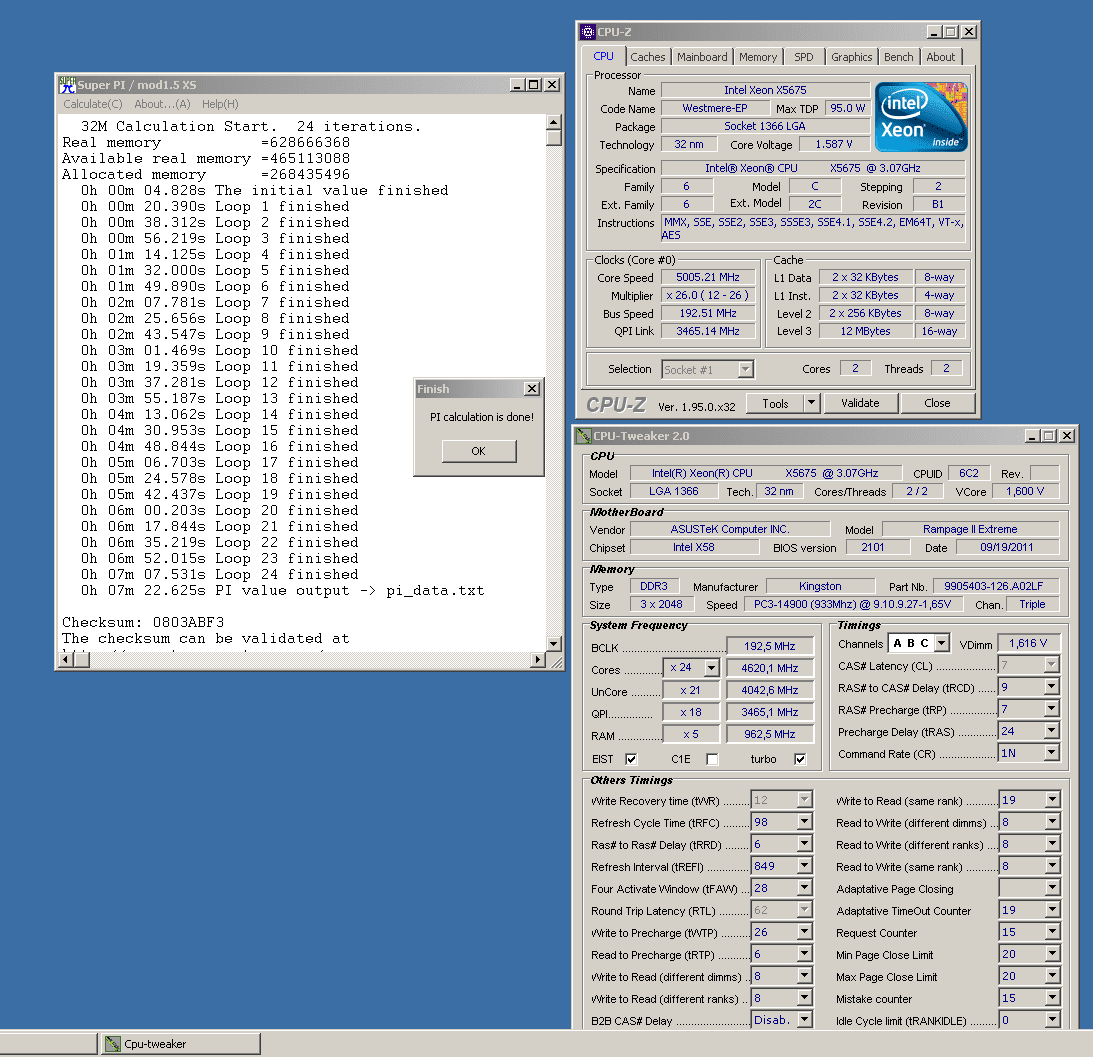Click the Close button in CPU-Z

937,403
